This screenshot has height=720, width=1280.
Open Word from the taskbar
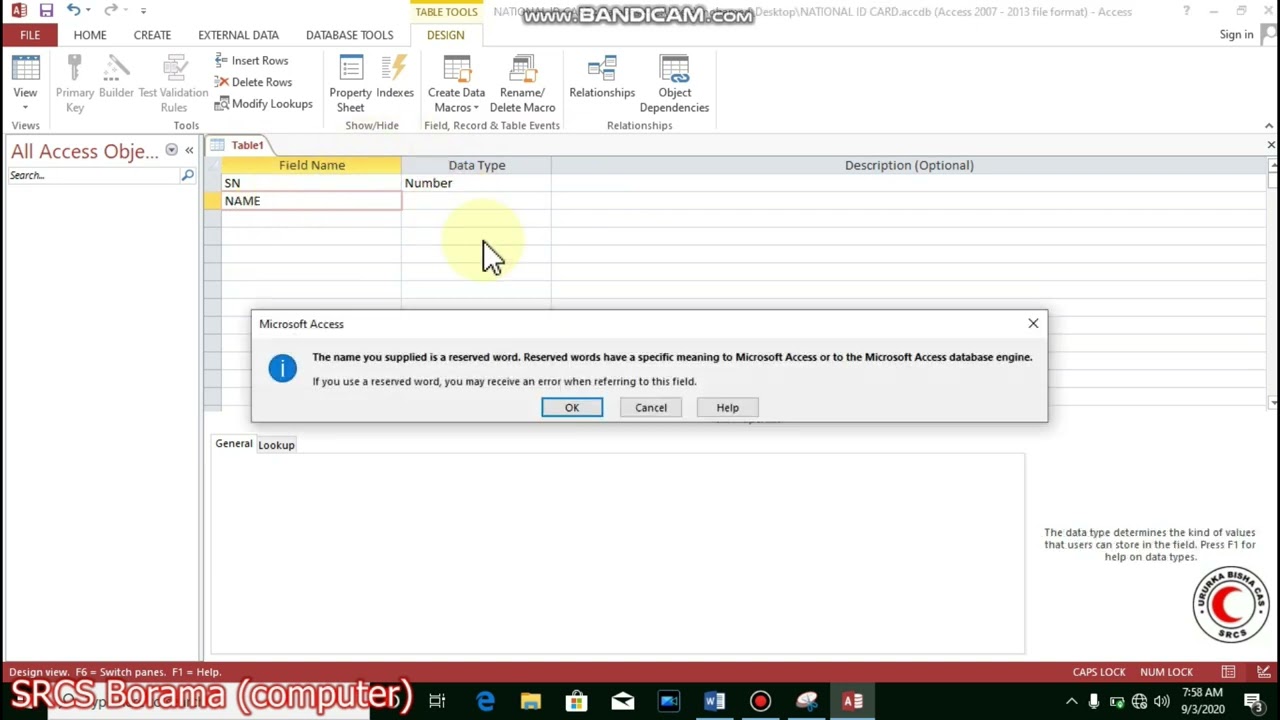click(714, 702)
